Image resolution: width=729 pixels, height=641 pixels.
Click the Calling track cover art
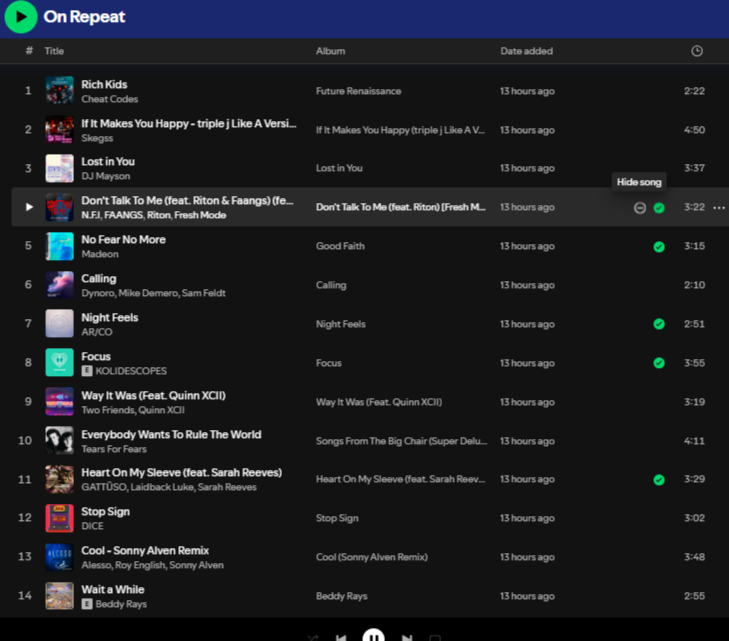[x=60, y=284]
